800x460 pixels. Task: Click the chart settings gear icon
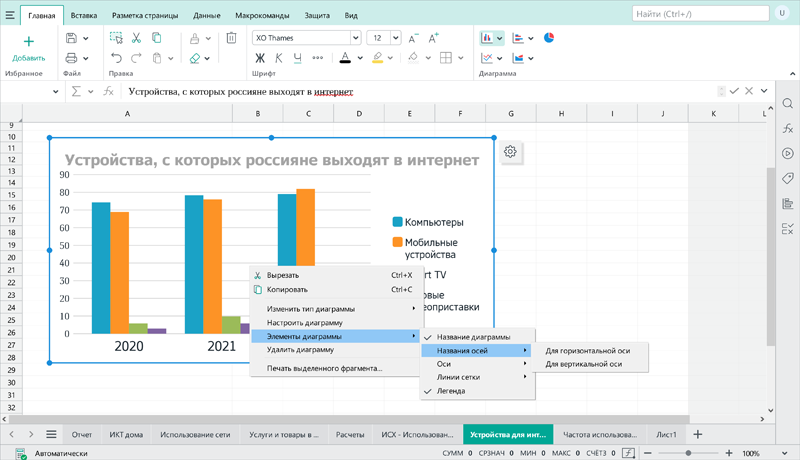tap(510, 152)
